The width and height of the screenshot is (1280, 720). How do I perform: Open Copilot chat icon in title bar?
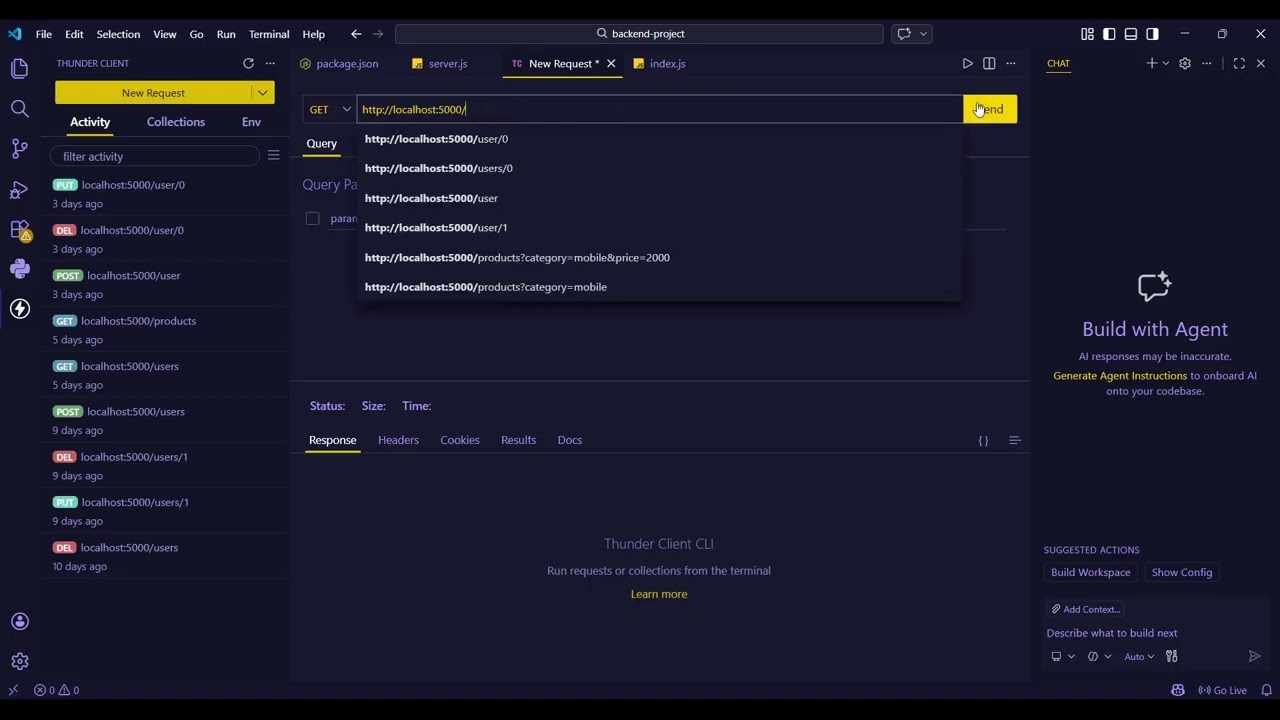[904, 33]
